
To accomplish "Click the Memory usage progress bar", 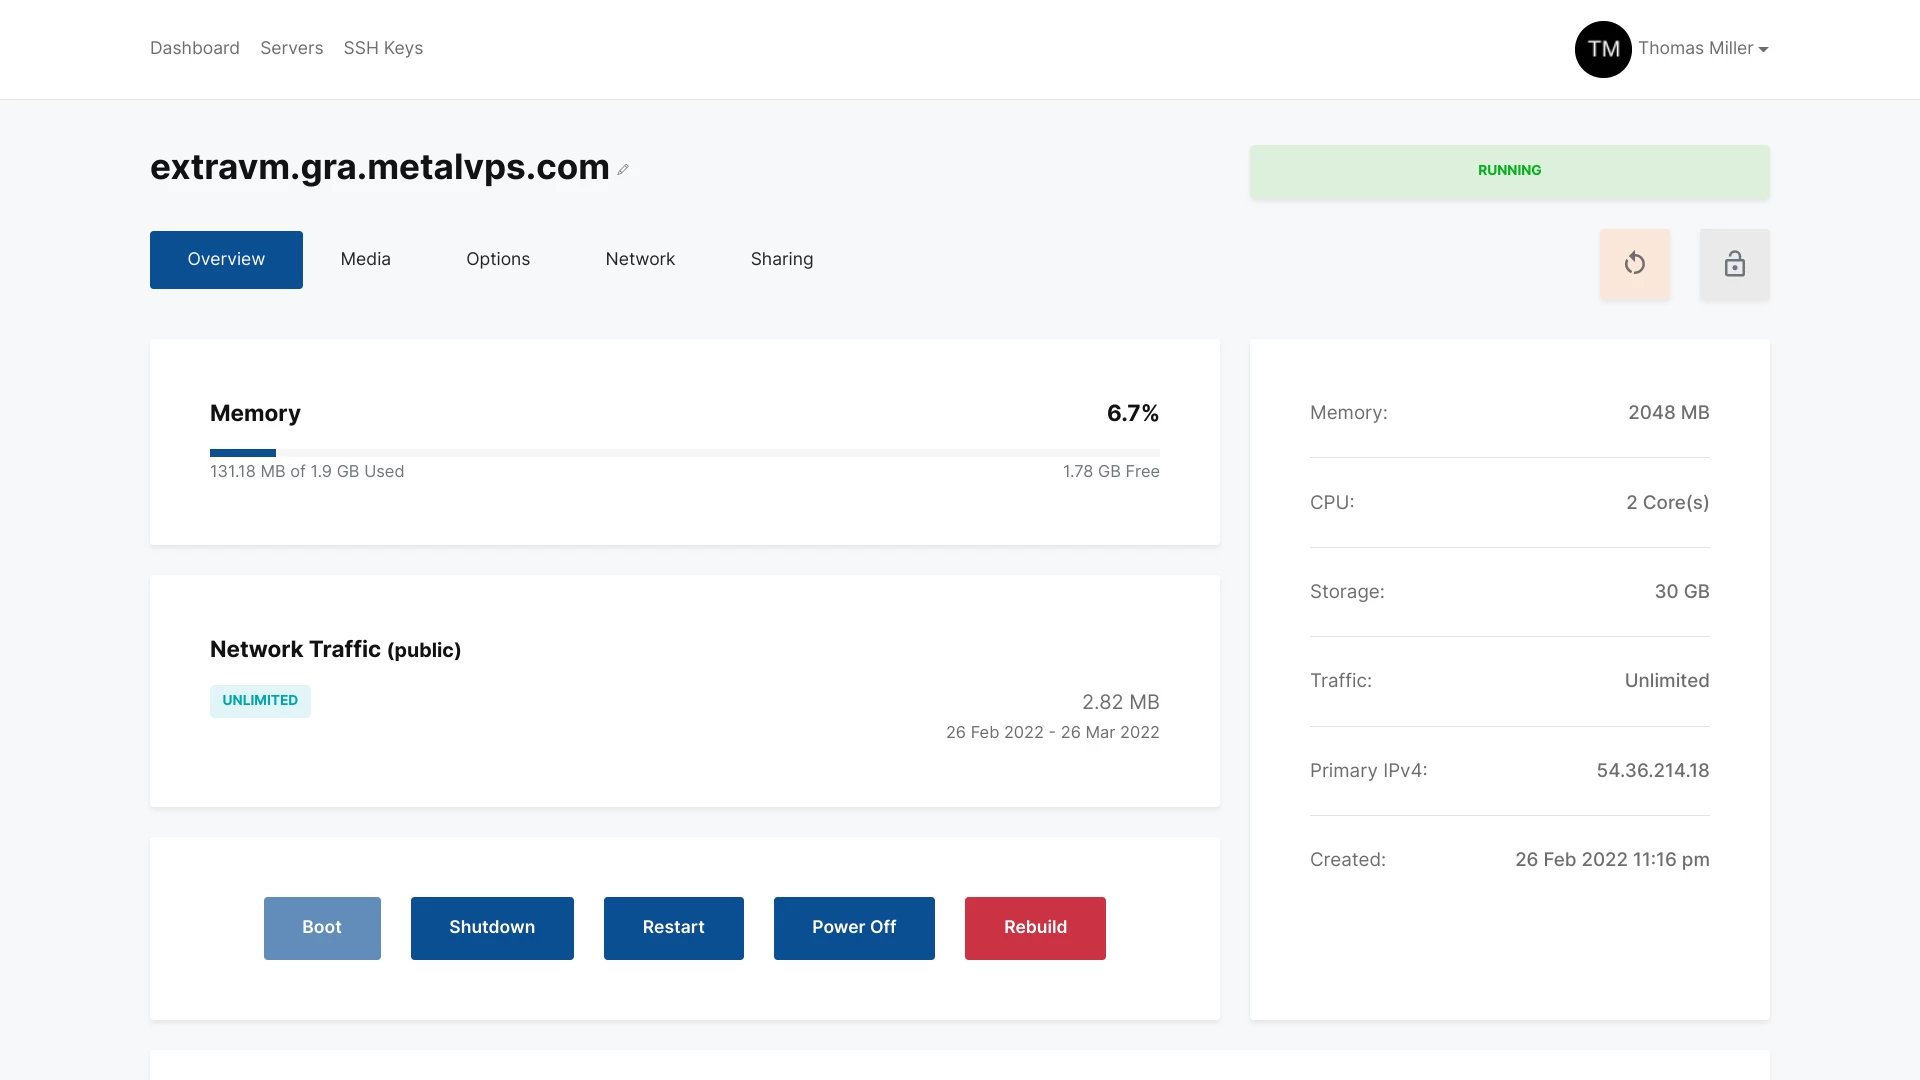I will click(x=684, y=453).
